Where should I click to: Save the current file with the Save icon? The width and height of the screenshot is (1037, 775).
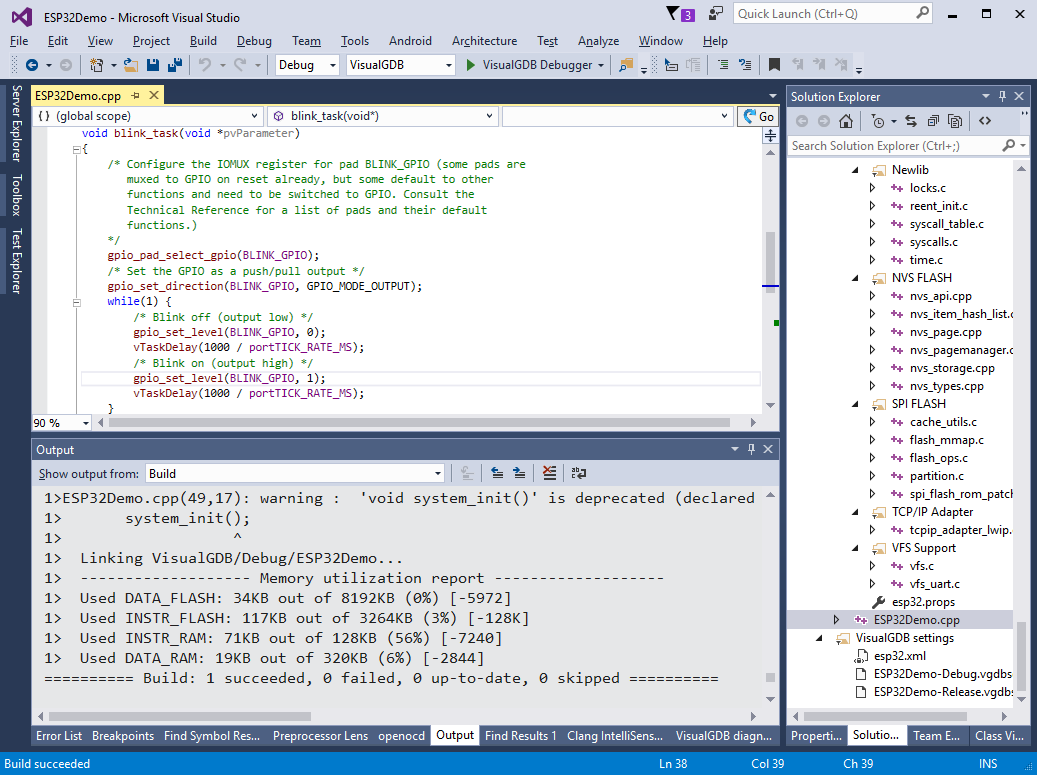point(153,65)
